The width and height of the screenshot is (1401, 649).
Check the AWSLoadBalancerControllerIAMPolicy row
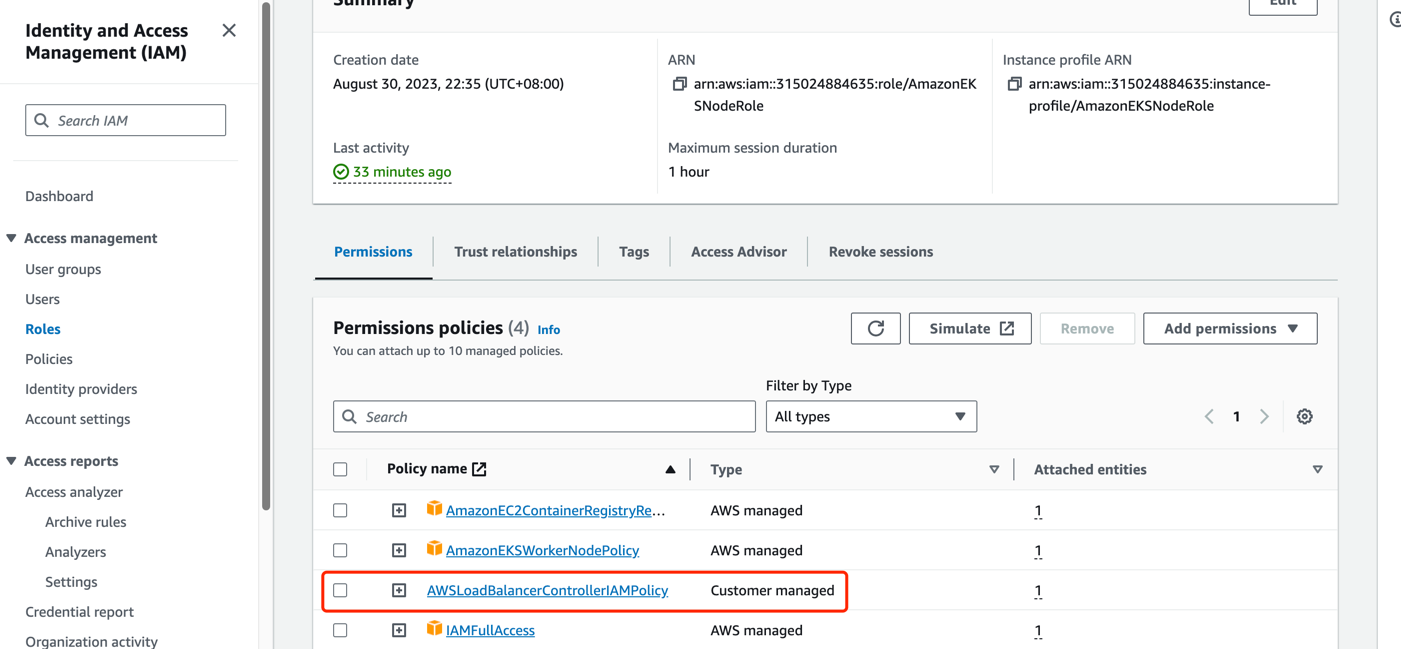coord(340,591)
